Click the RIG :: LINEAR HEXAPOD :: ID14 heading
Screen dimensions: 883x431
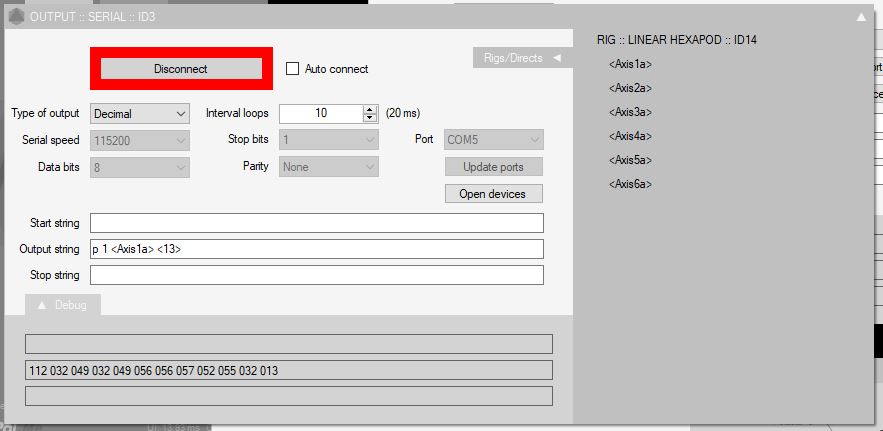(676, 40)
